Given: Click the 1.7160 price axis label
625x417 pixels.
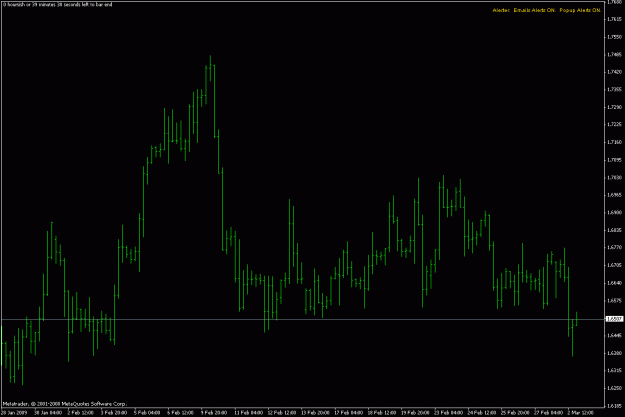Looking at the screenshot, I should coord(615,142).
